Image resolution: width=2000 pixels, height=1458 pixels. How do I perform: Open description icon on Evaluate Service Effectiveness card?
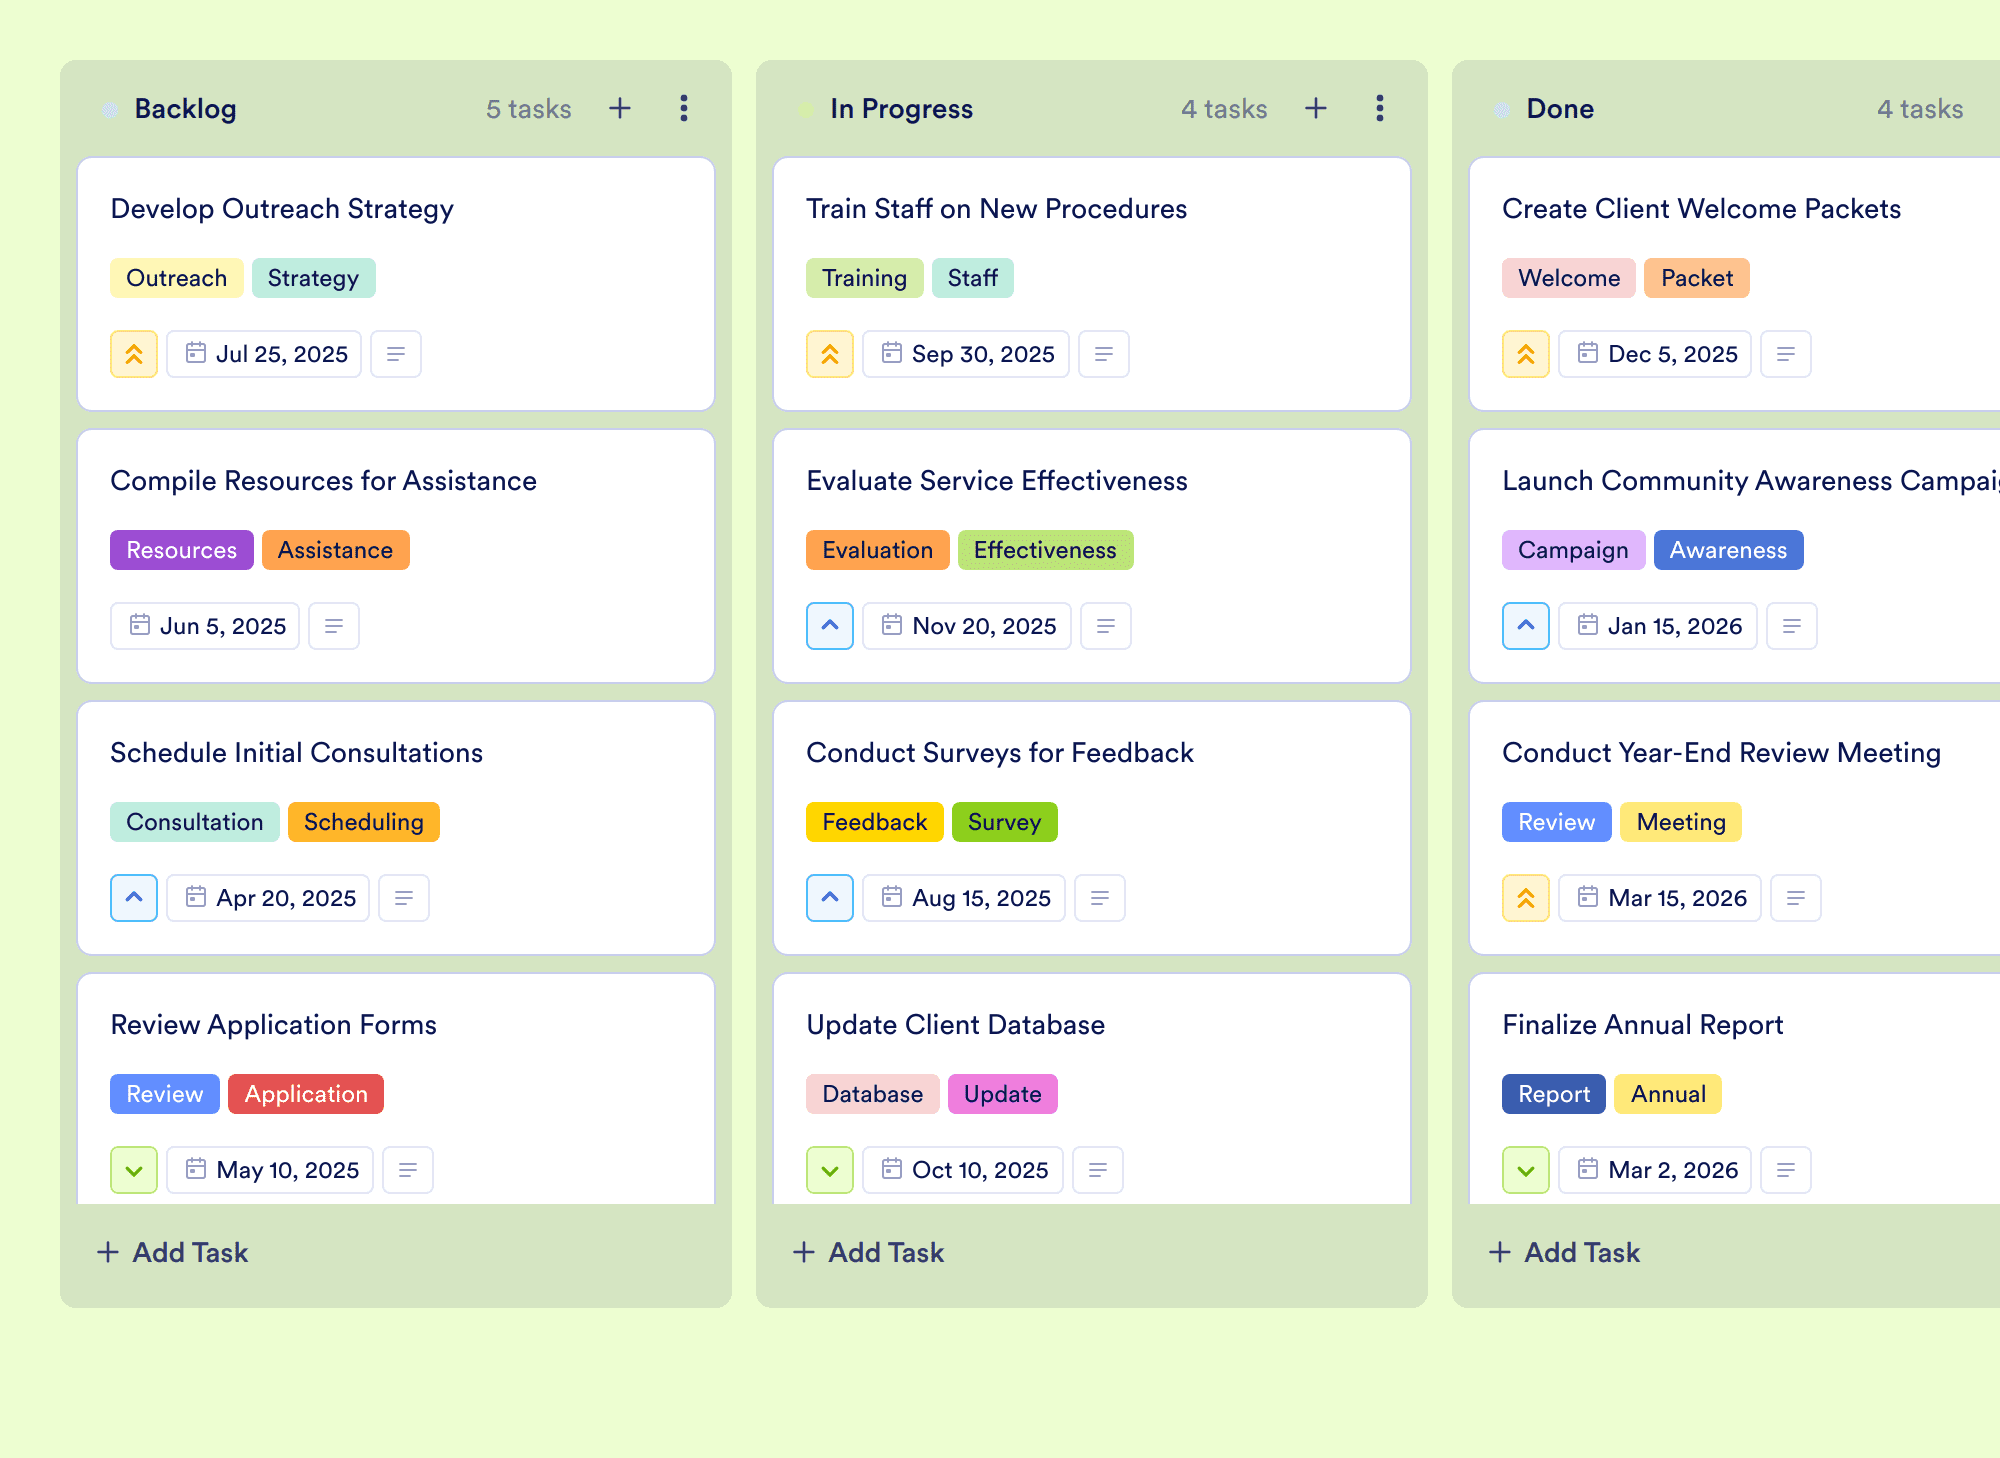pyautogui.click(x=1106, y=626)
